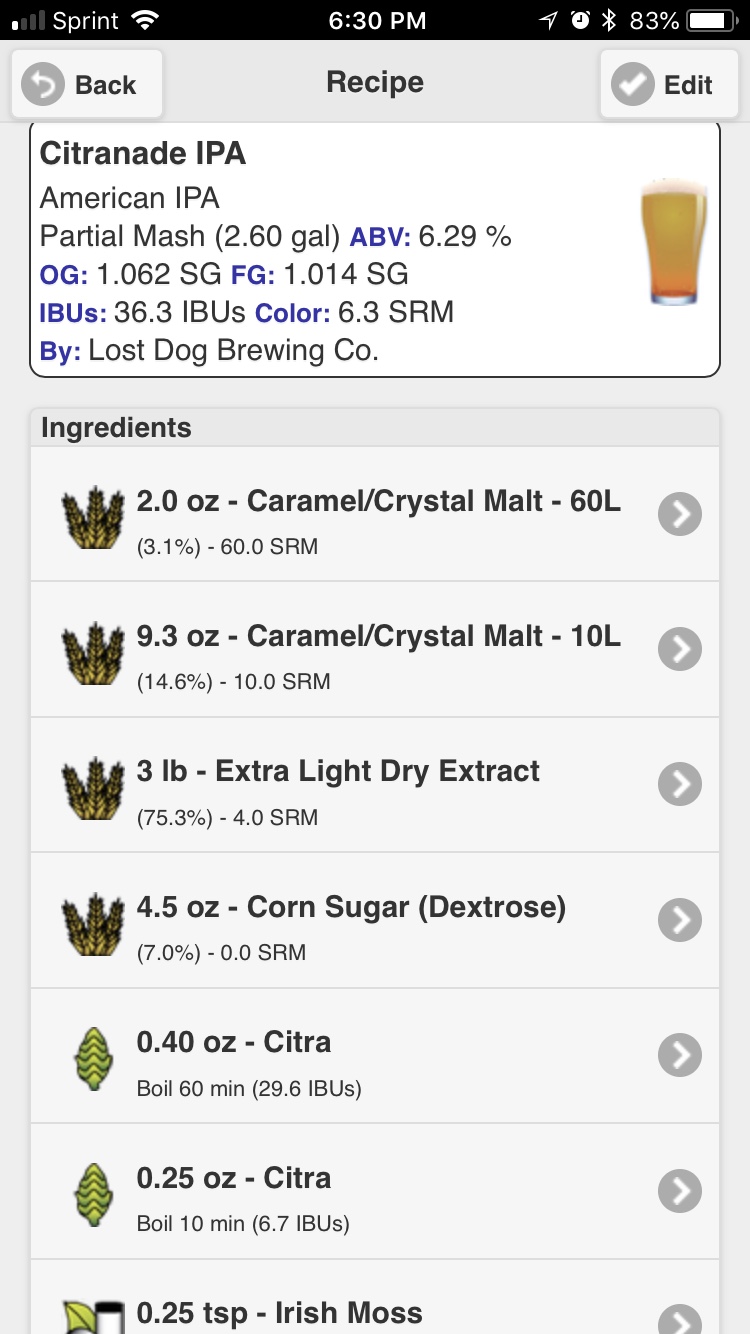Open details chevron for Caramel/Crystal Malt 10L
The image size is (750, 1334).
680,650
